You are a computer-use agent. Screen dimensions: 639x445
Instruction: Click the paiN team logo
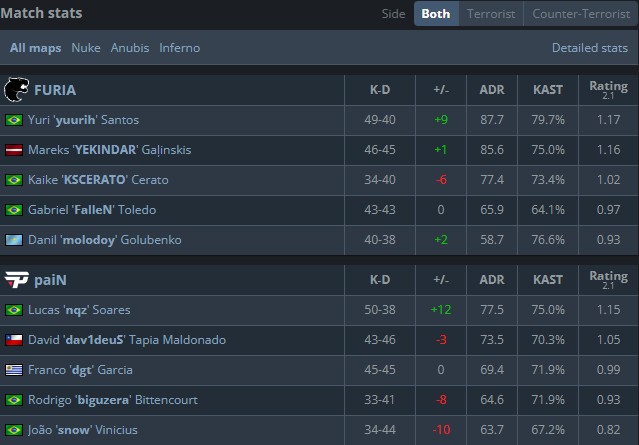(x=15, y=279)
